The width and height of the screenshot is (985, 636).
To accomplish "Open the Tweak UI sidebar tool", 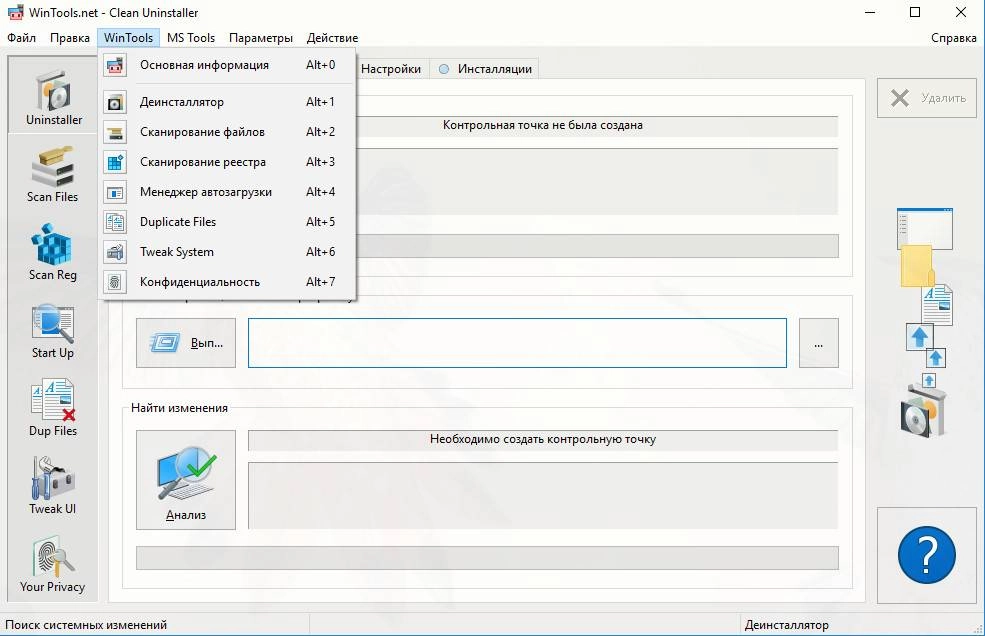I will (x=53, y=486).
